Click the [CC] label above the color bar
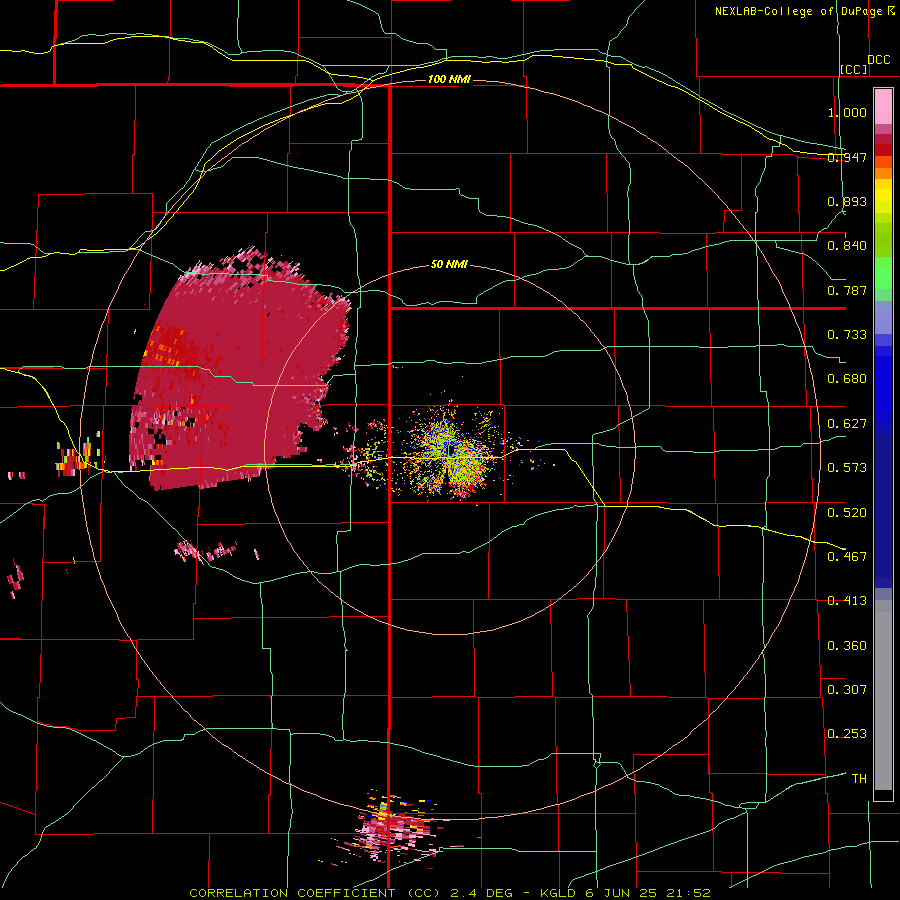The image size is (900, 900). [854, 69]
